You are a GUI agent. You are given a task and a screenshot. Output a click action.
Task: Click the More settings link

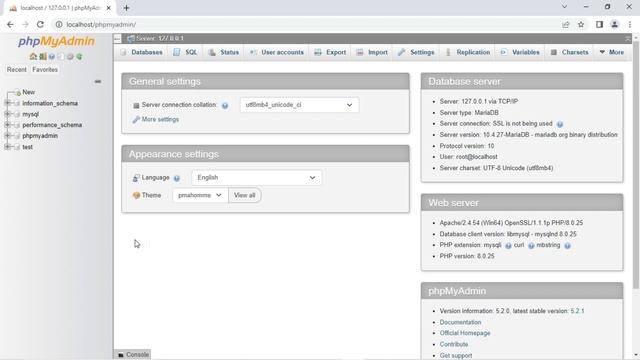(x=160, y=120)
